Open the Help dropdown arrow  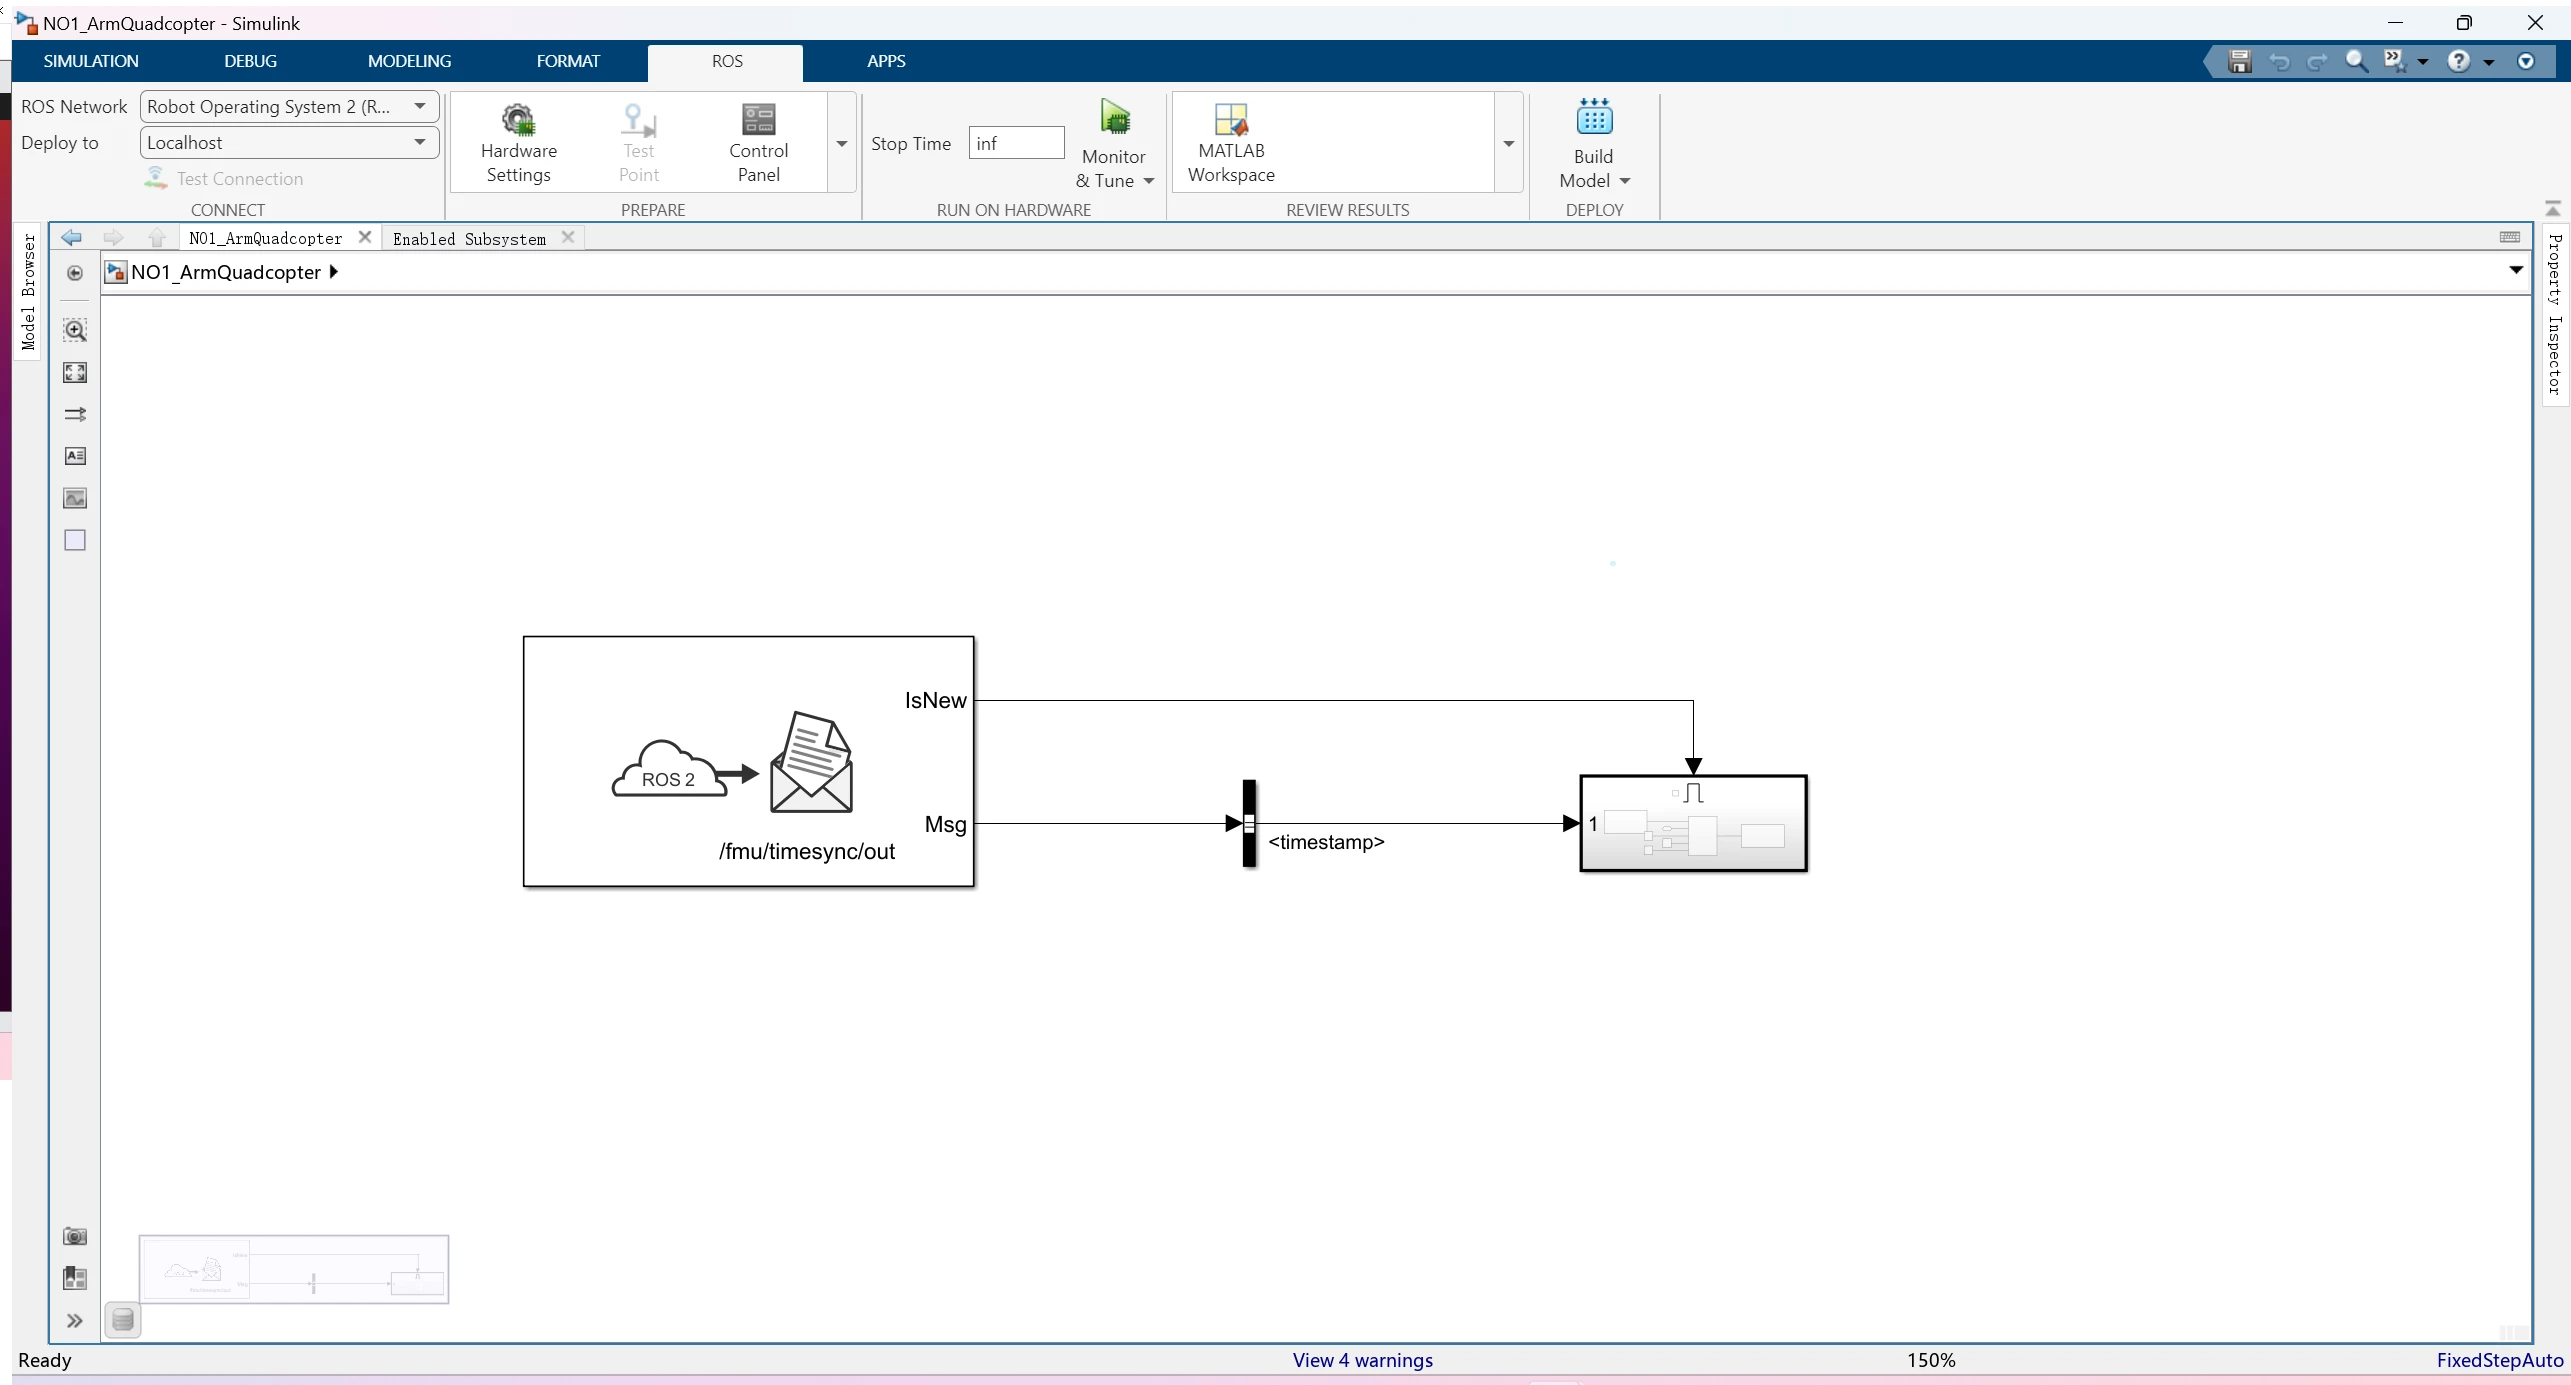point(2489,62)
